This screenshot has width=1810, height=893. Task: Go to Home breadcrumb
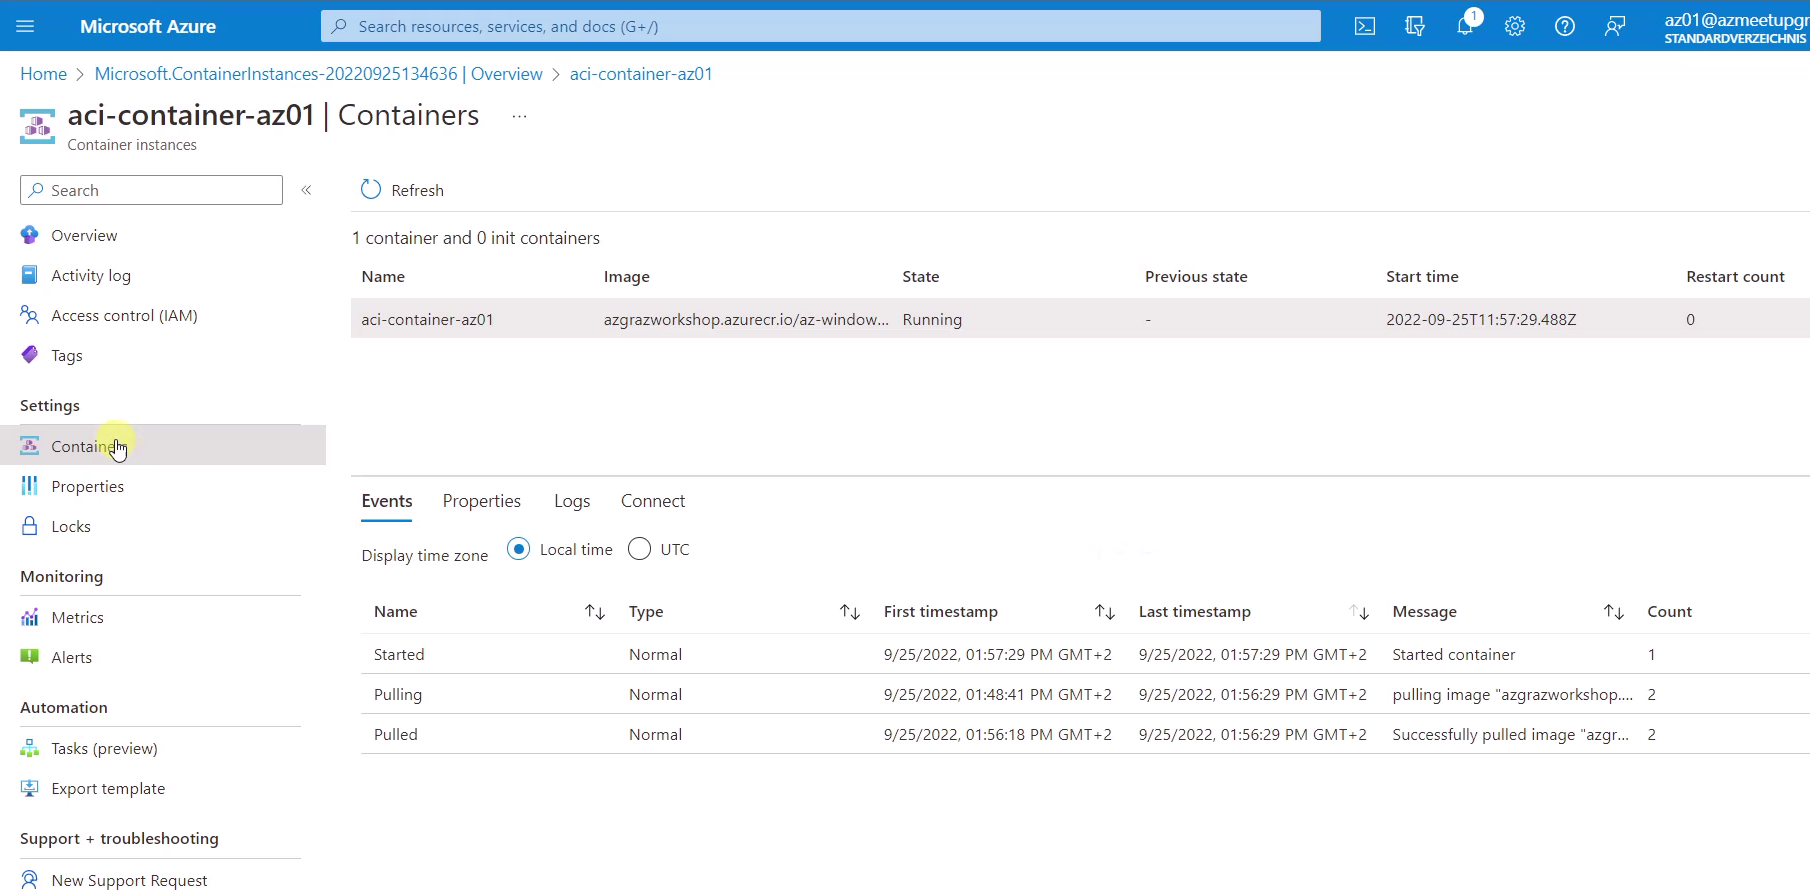pos(43,74)
